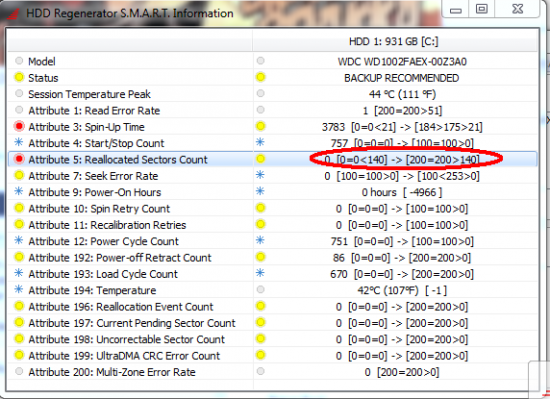The height and width of the screenshot is (399, 550).
Task: Click the WDC WD1002FAEX-00Z3A0 model value
Action: (x=402, y=62)
